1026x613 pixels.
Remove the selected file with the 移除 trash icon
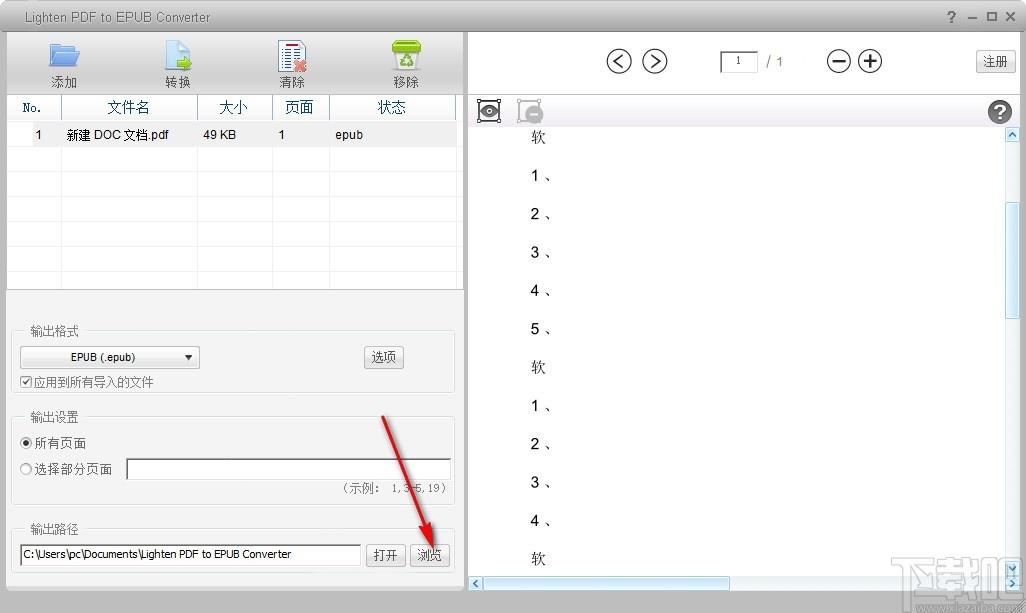pyautogui.click(x=406, y=56)
